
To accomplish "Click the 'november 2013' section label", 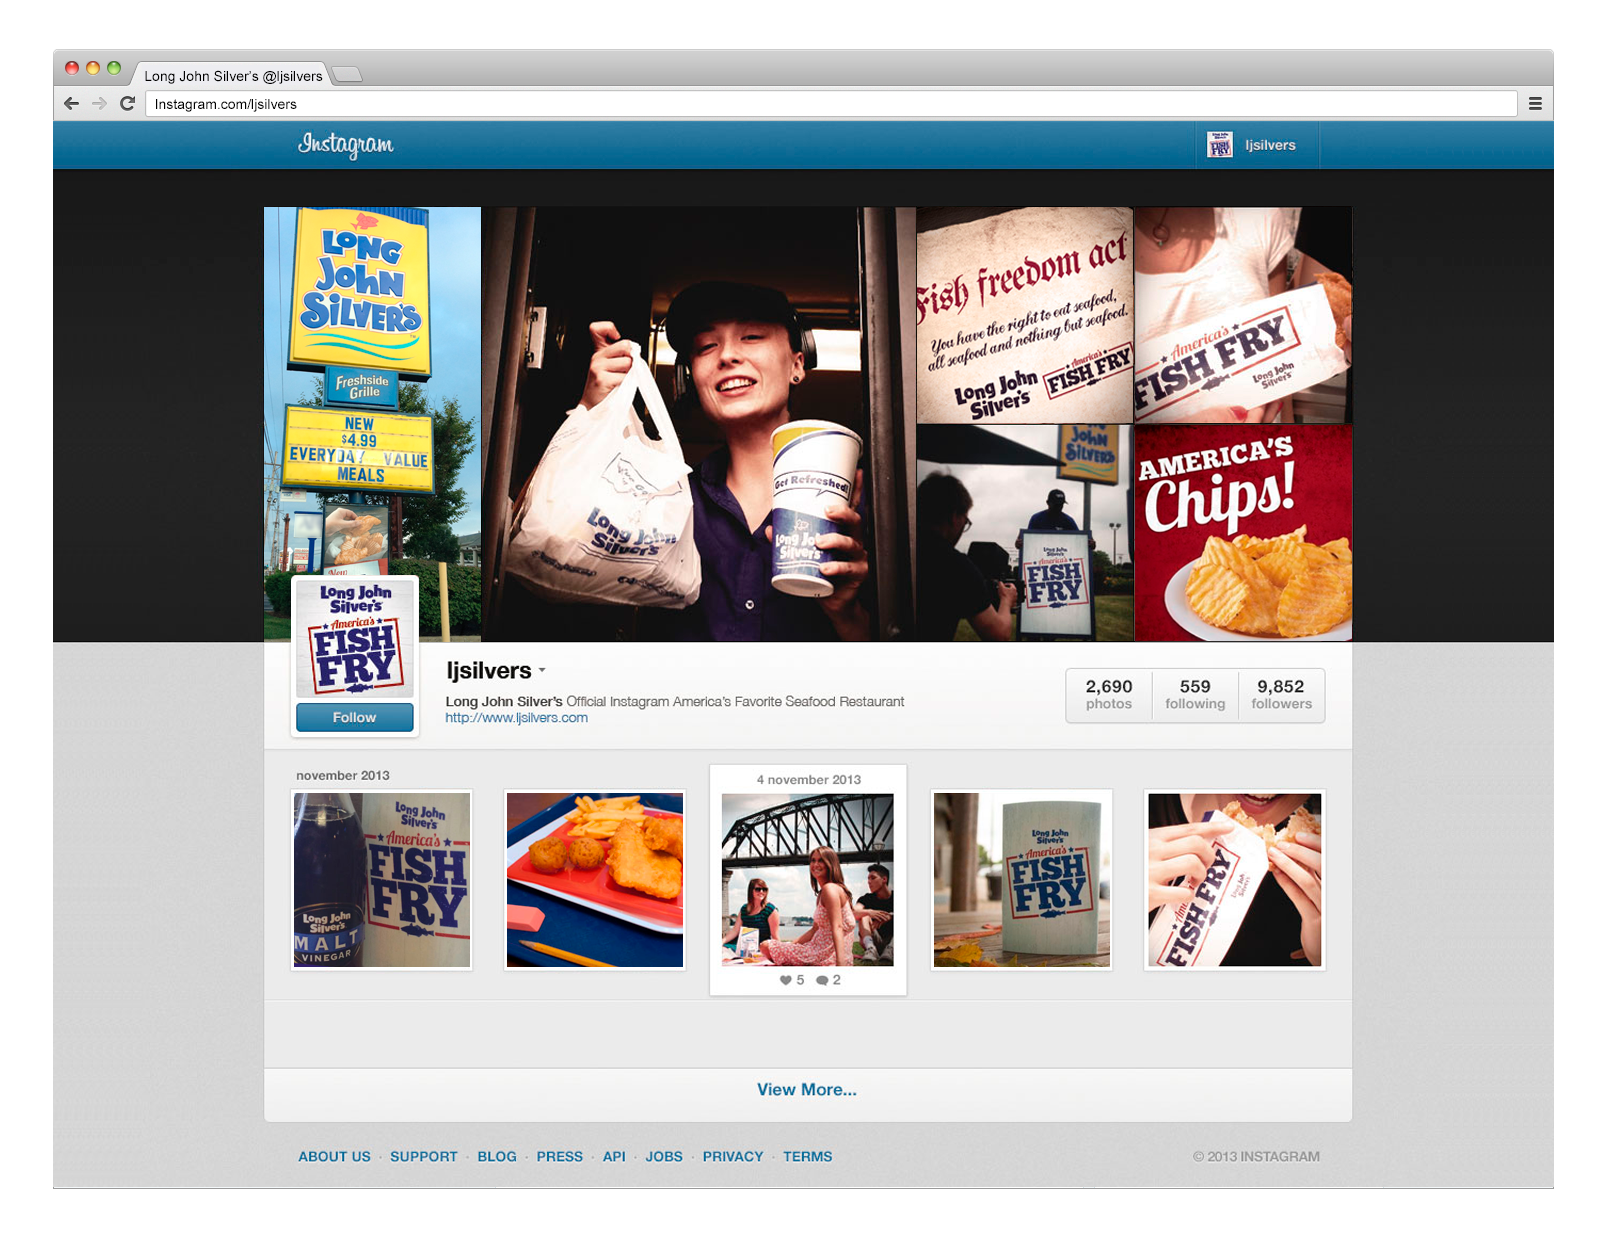I will click(343, 775).
